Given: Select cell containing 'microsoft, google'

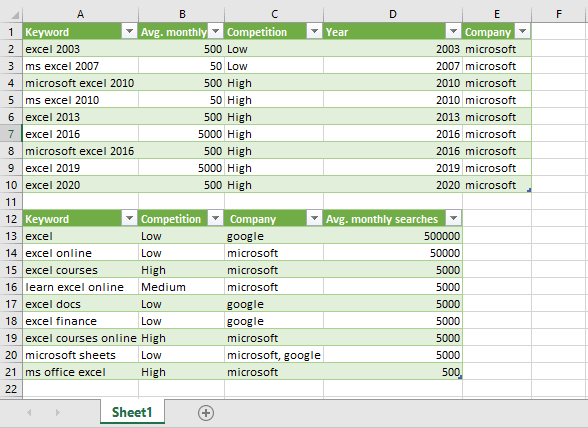Looking at the screenshot, I should click(x=274, y=355).
